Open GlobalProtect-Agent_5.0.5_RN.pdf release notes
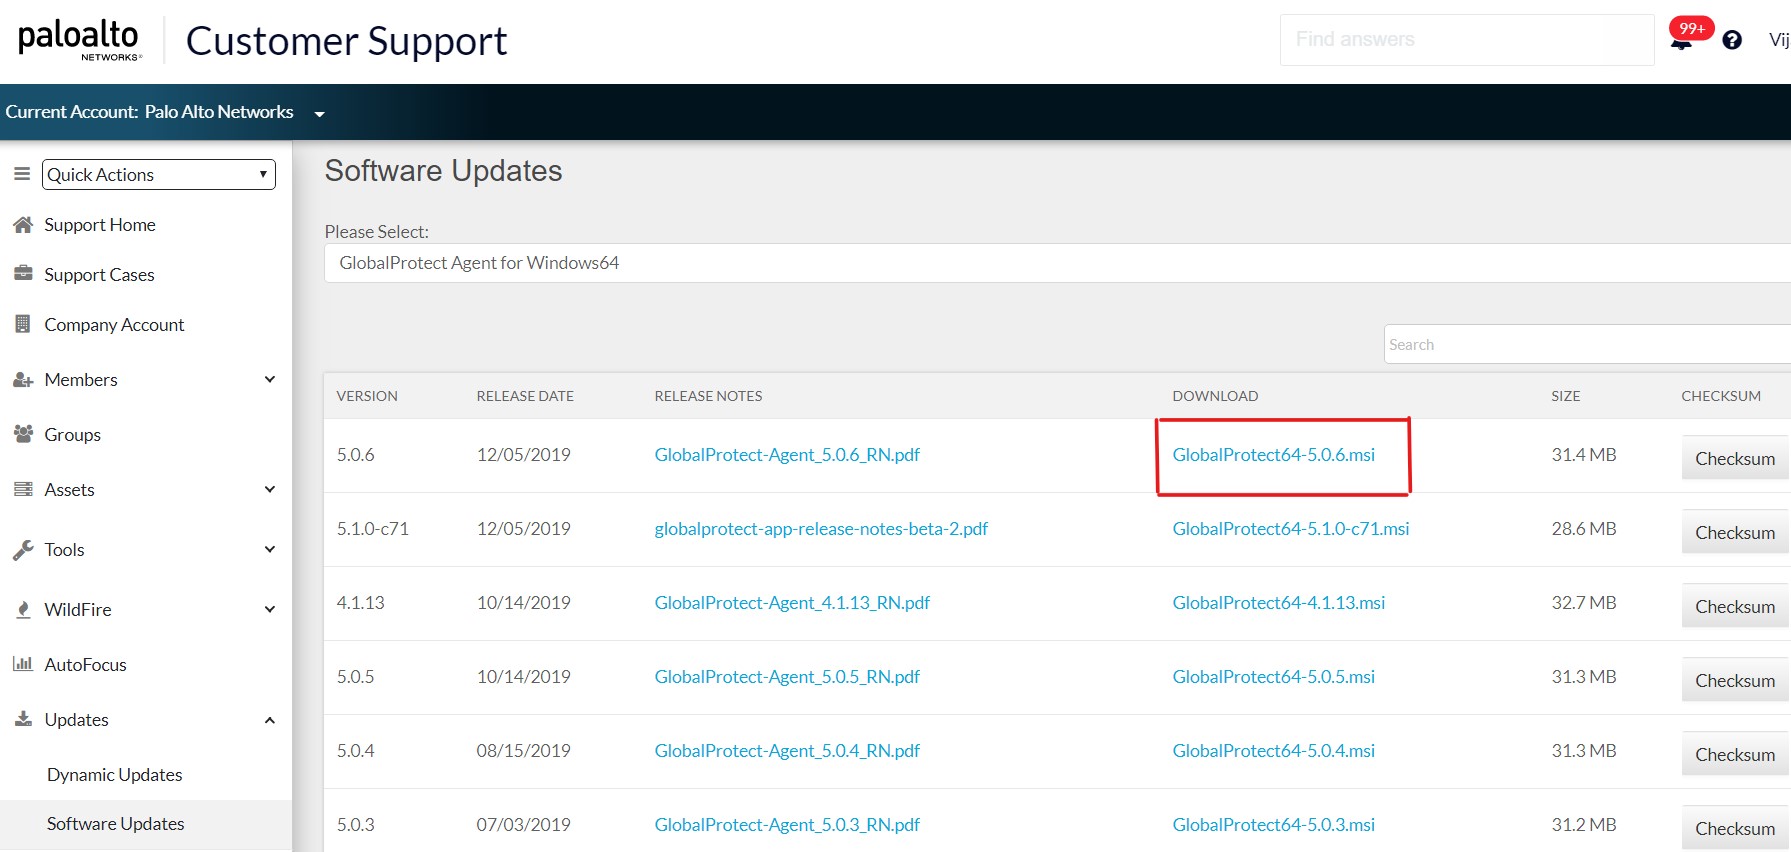 [x=787, y=677]
